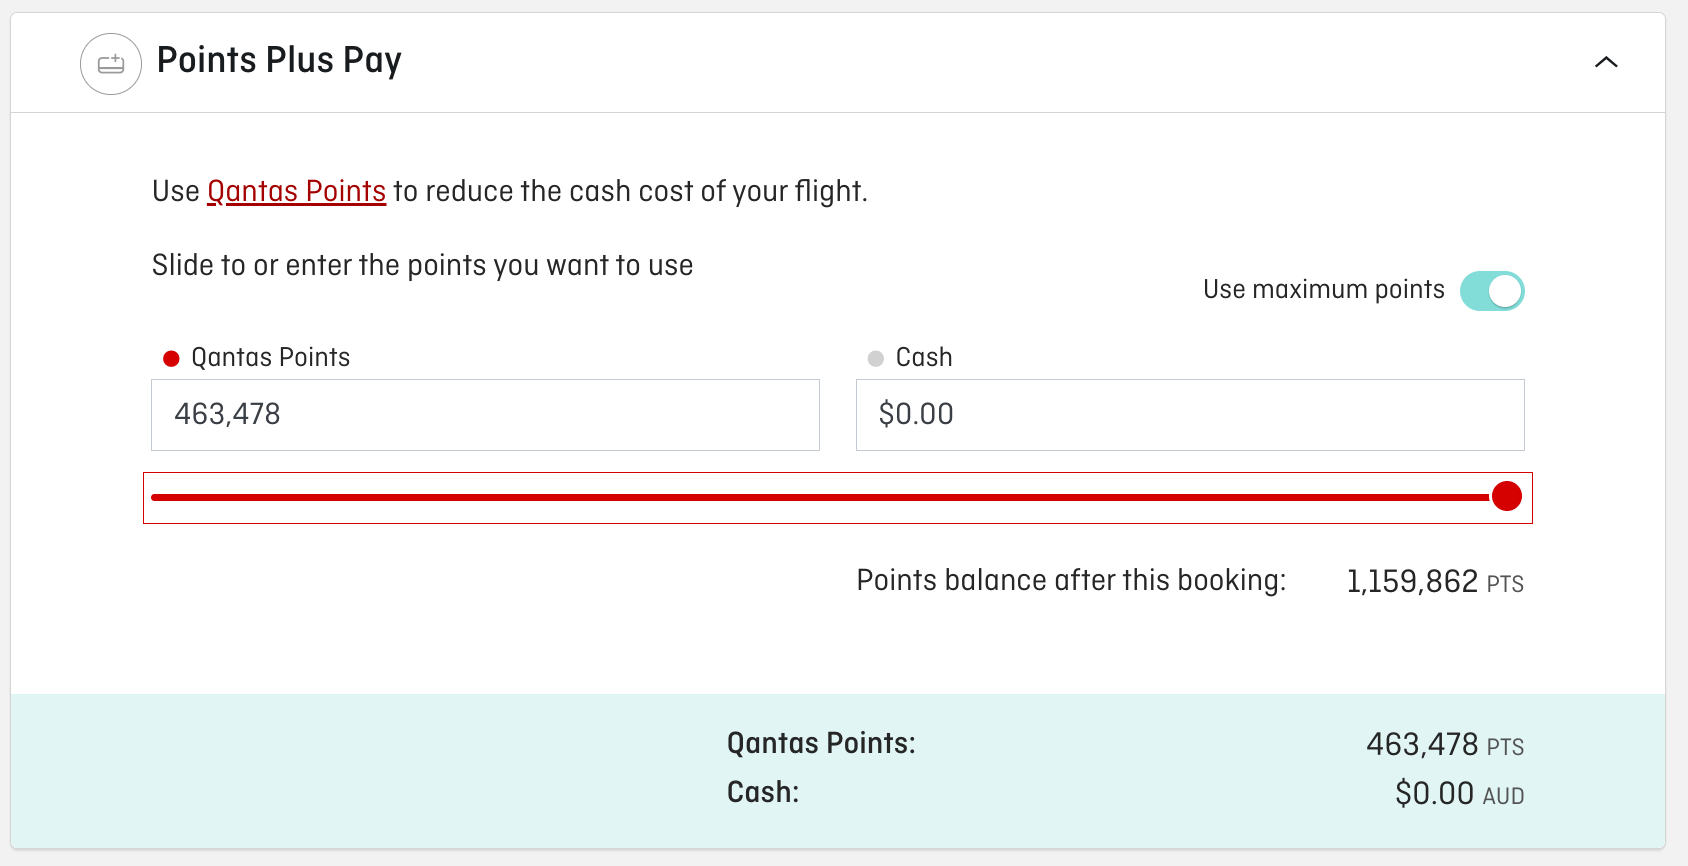The height and width of the screenshot is (866, 1688).
Task: Click the Qantas Points label above the field
Action: coord(270,358)
